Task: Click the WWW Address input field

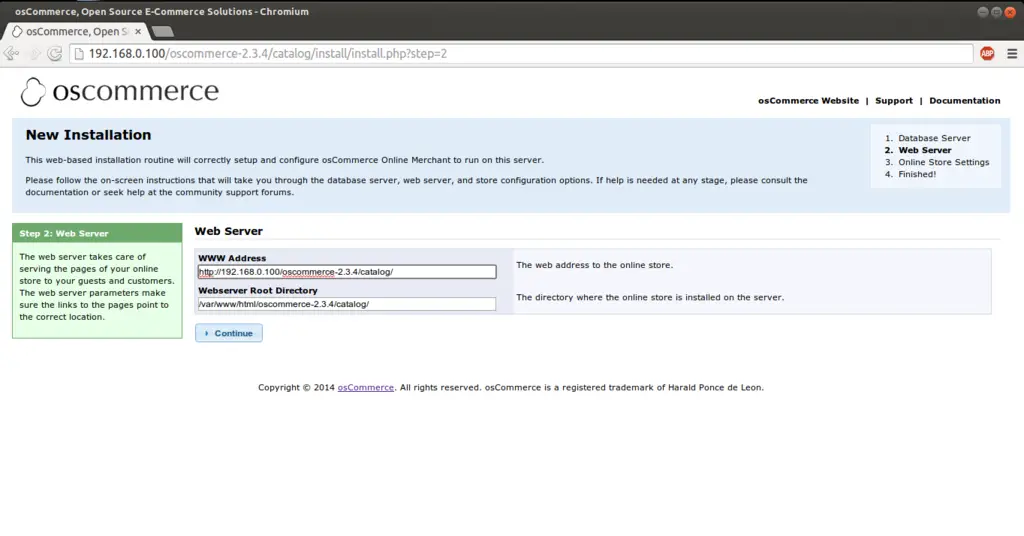Action: [x=347, y=272]
